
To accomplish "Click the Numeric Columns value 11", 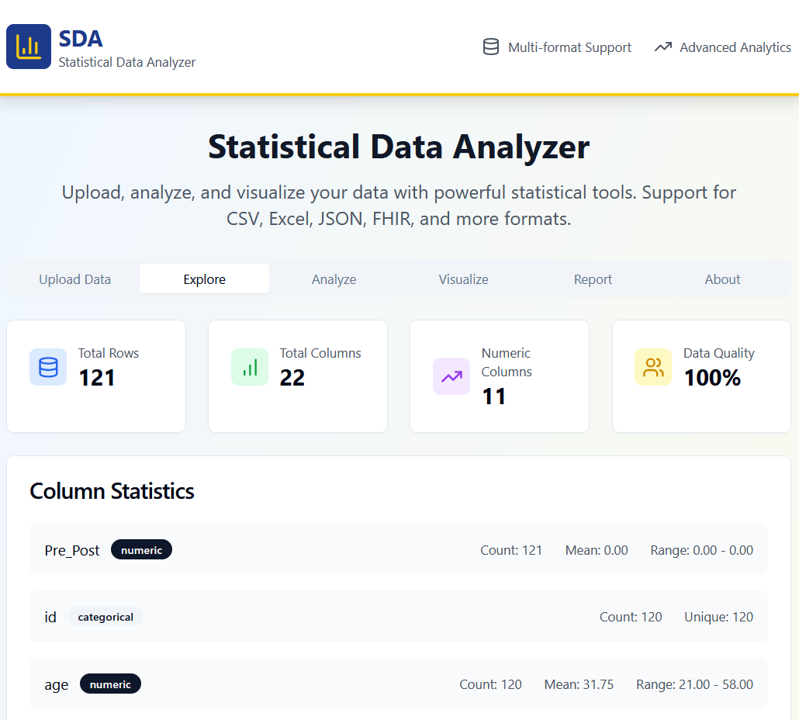I will coord(494,396).
